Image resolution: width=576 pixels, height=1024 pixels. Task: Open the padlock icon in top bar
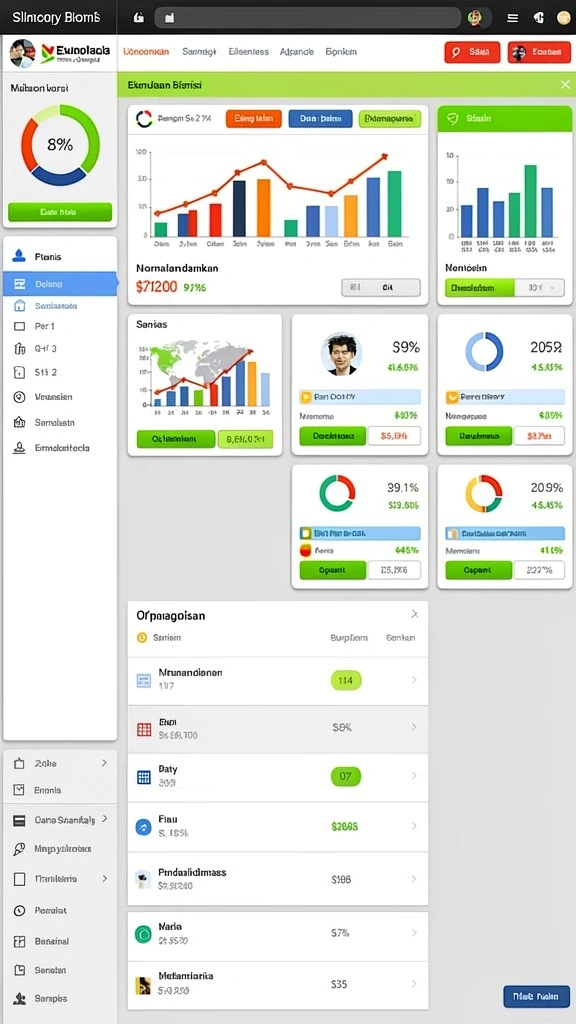click(x=138, y=18)
